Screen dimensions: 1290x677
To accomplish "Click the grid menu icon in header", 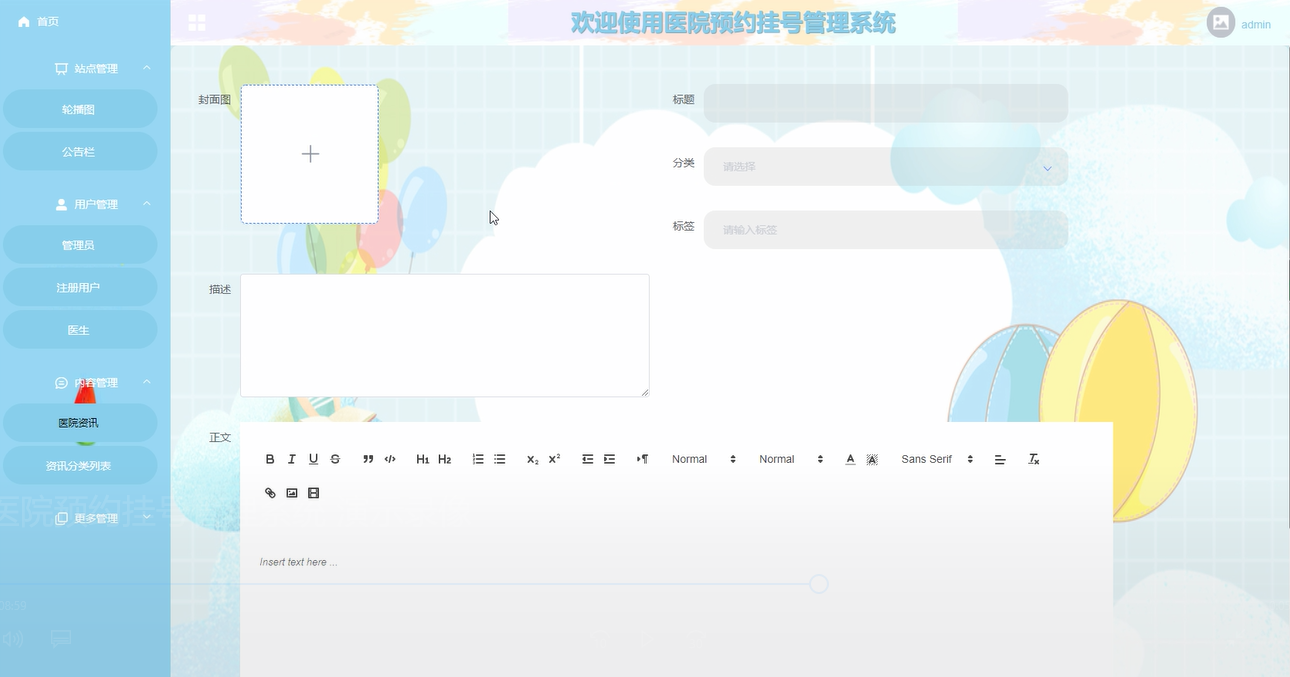I will 197,22.
